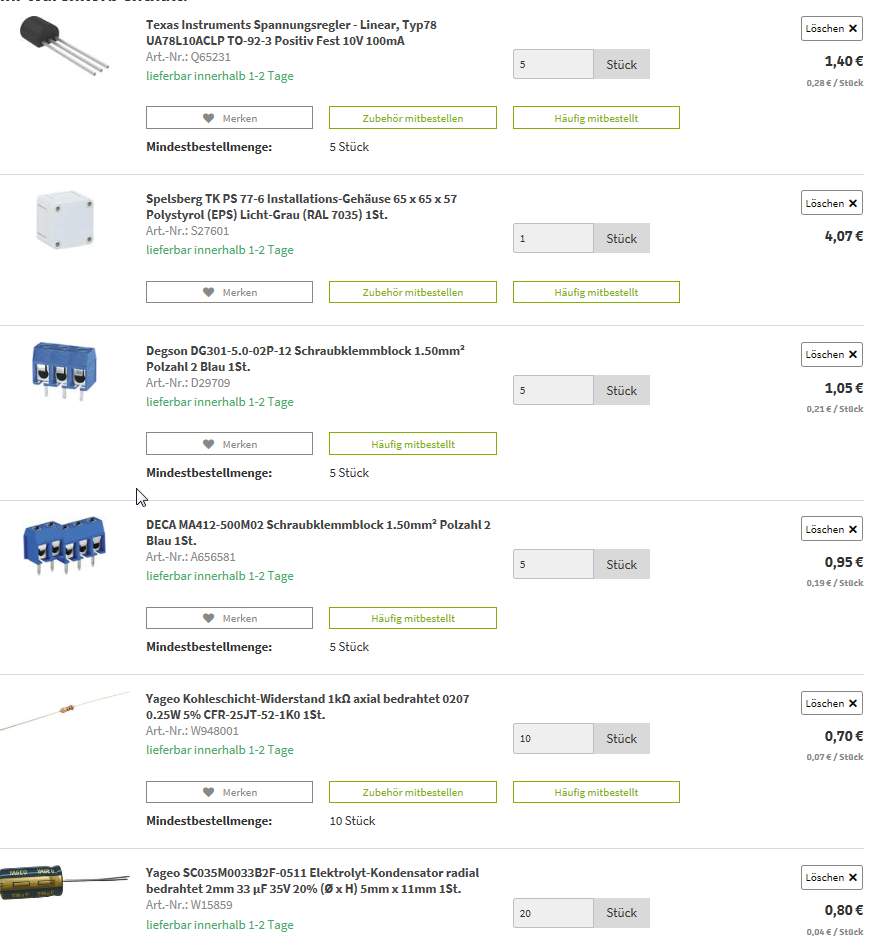The height and width of the screenshot is (945, 895).
Task: Click Merken heart for Yageo resistor
Action: [x=229, y=793]
